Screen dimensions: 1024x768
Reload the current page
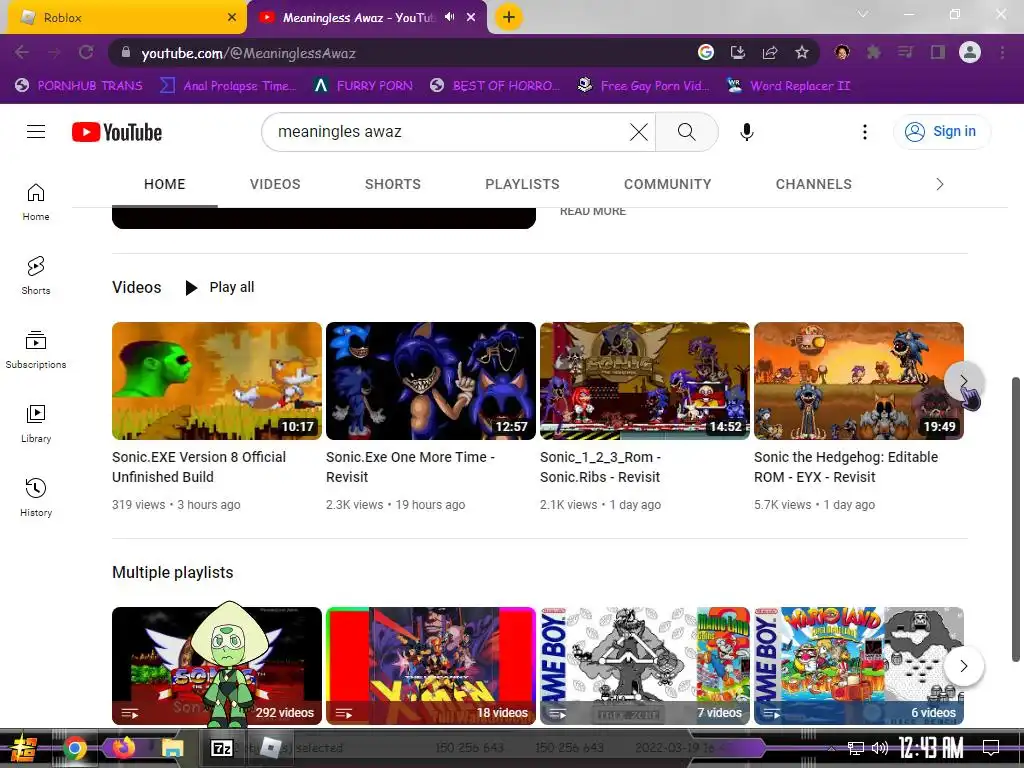[x=86, y=52]
